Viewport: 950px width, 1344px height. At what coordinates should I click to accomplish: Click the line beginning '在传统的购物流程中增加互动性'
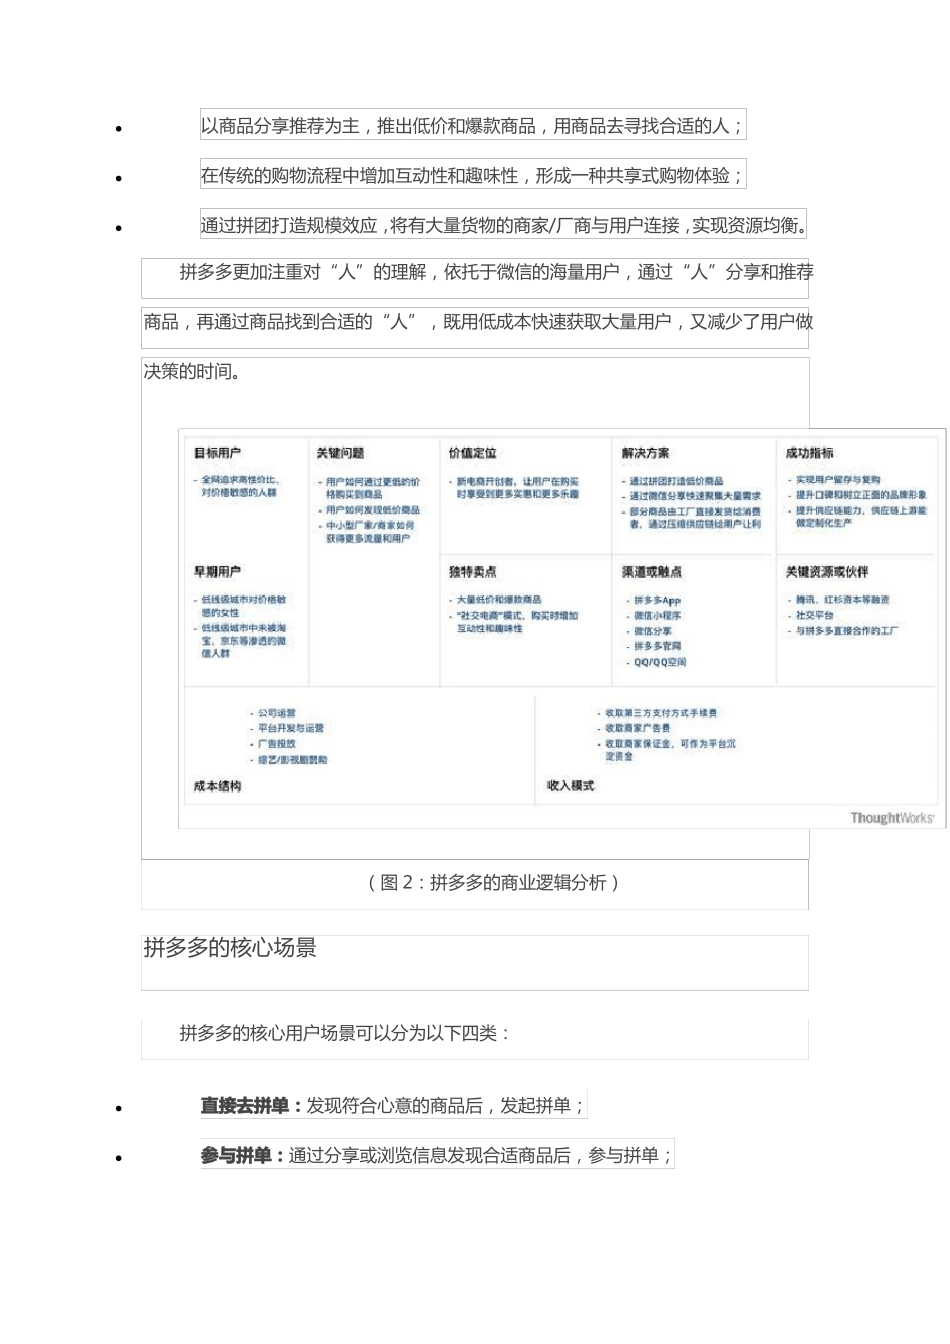[x=473, y=176]
